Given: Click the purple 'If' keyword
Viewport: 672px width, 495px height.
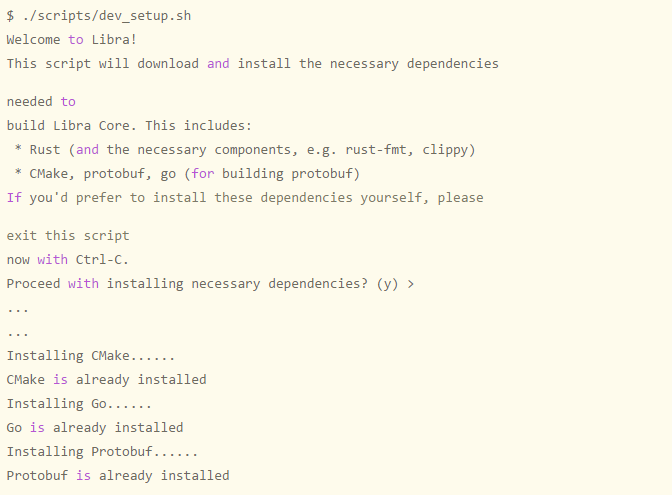Looking at the screenshot, I should pyautogui.click(x=14, y=198).
